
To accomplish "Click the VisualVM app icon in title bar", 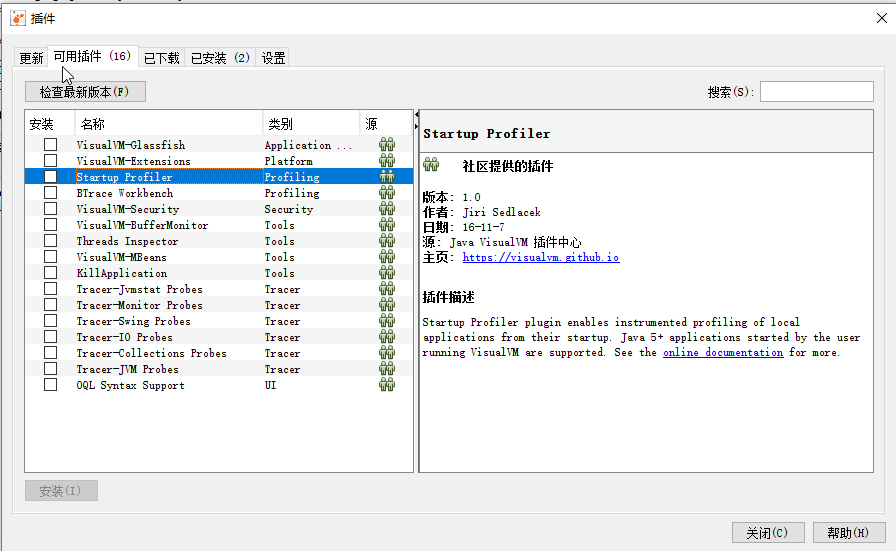I will [18, 18].
